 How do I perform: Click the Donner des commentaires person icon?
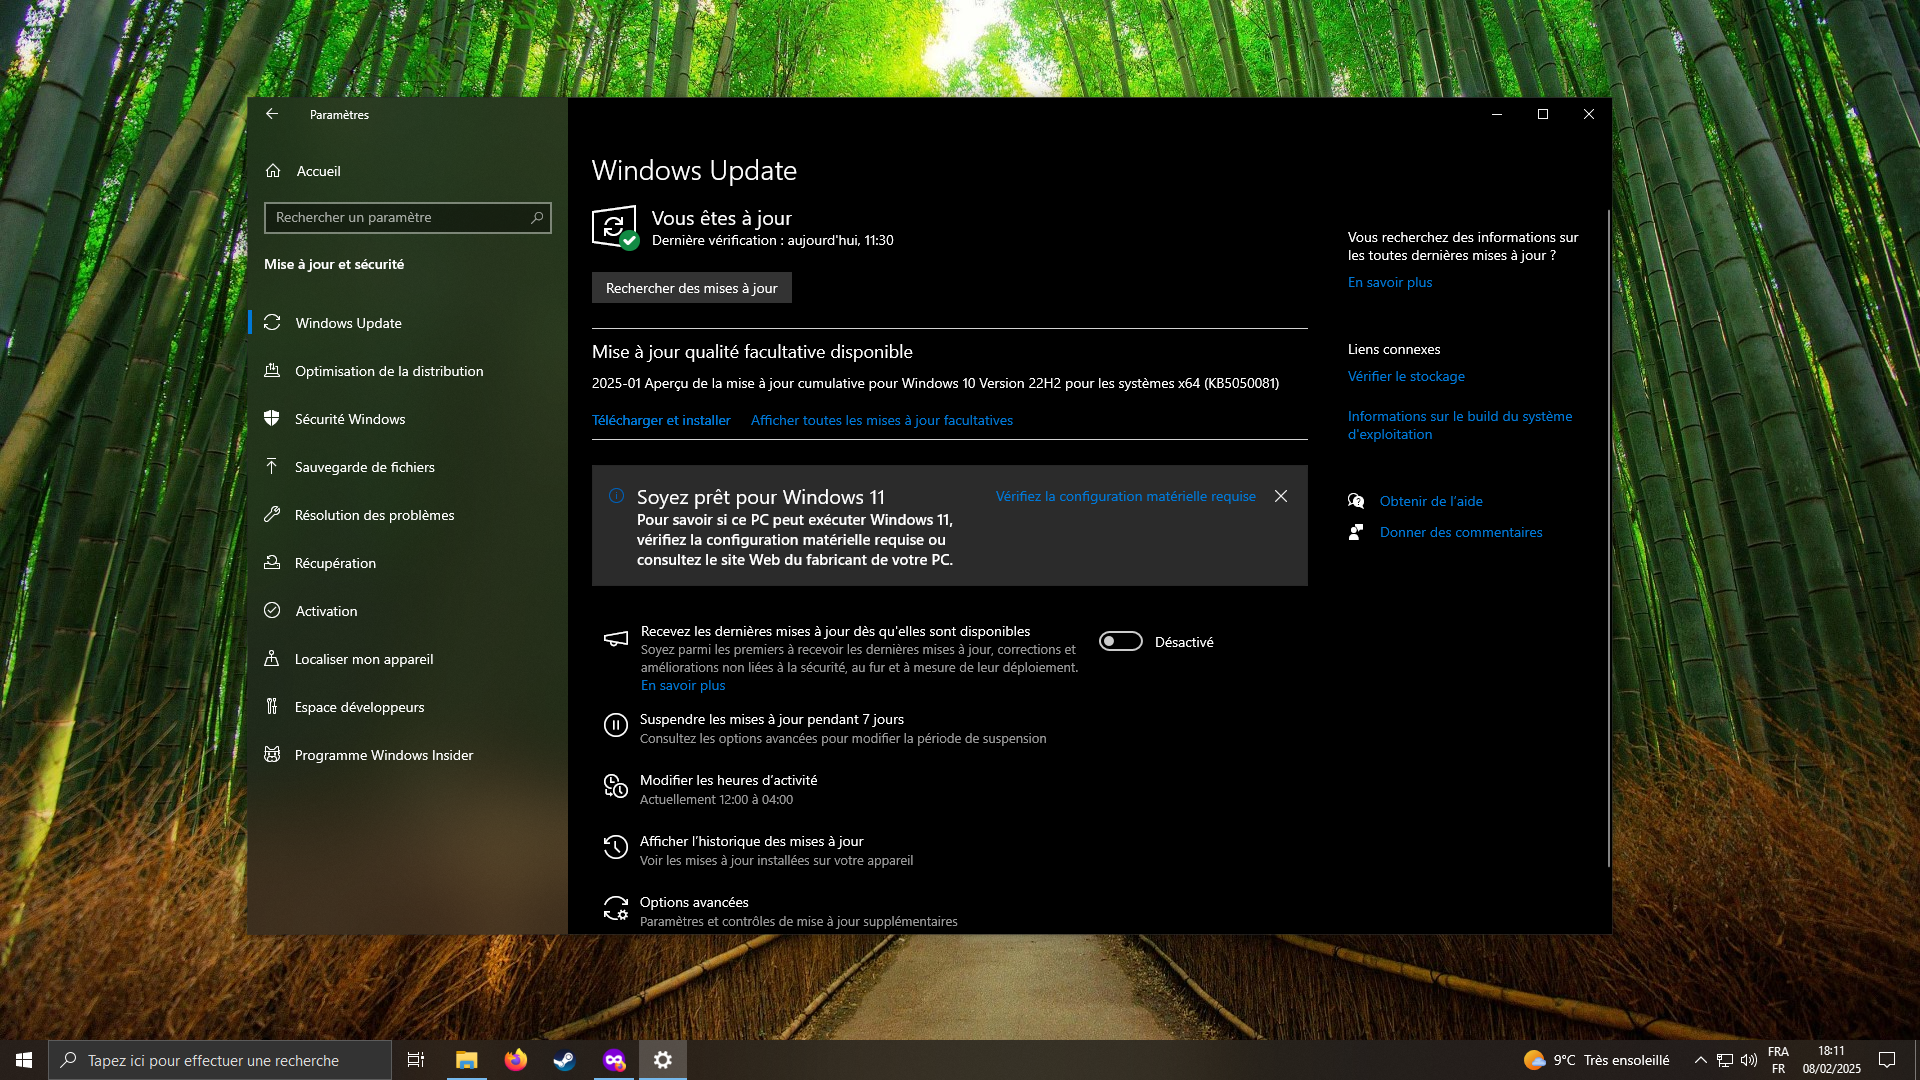pyautogui.click(x=1356, y=532)
